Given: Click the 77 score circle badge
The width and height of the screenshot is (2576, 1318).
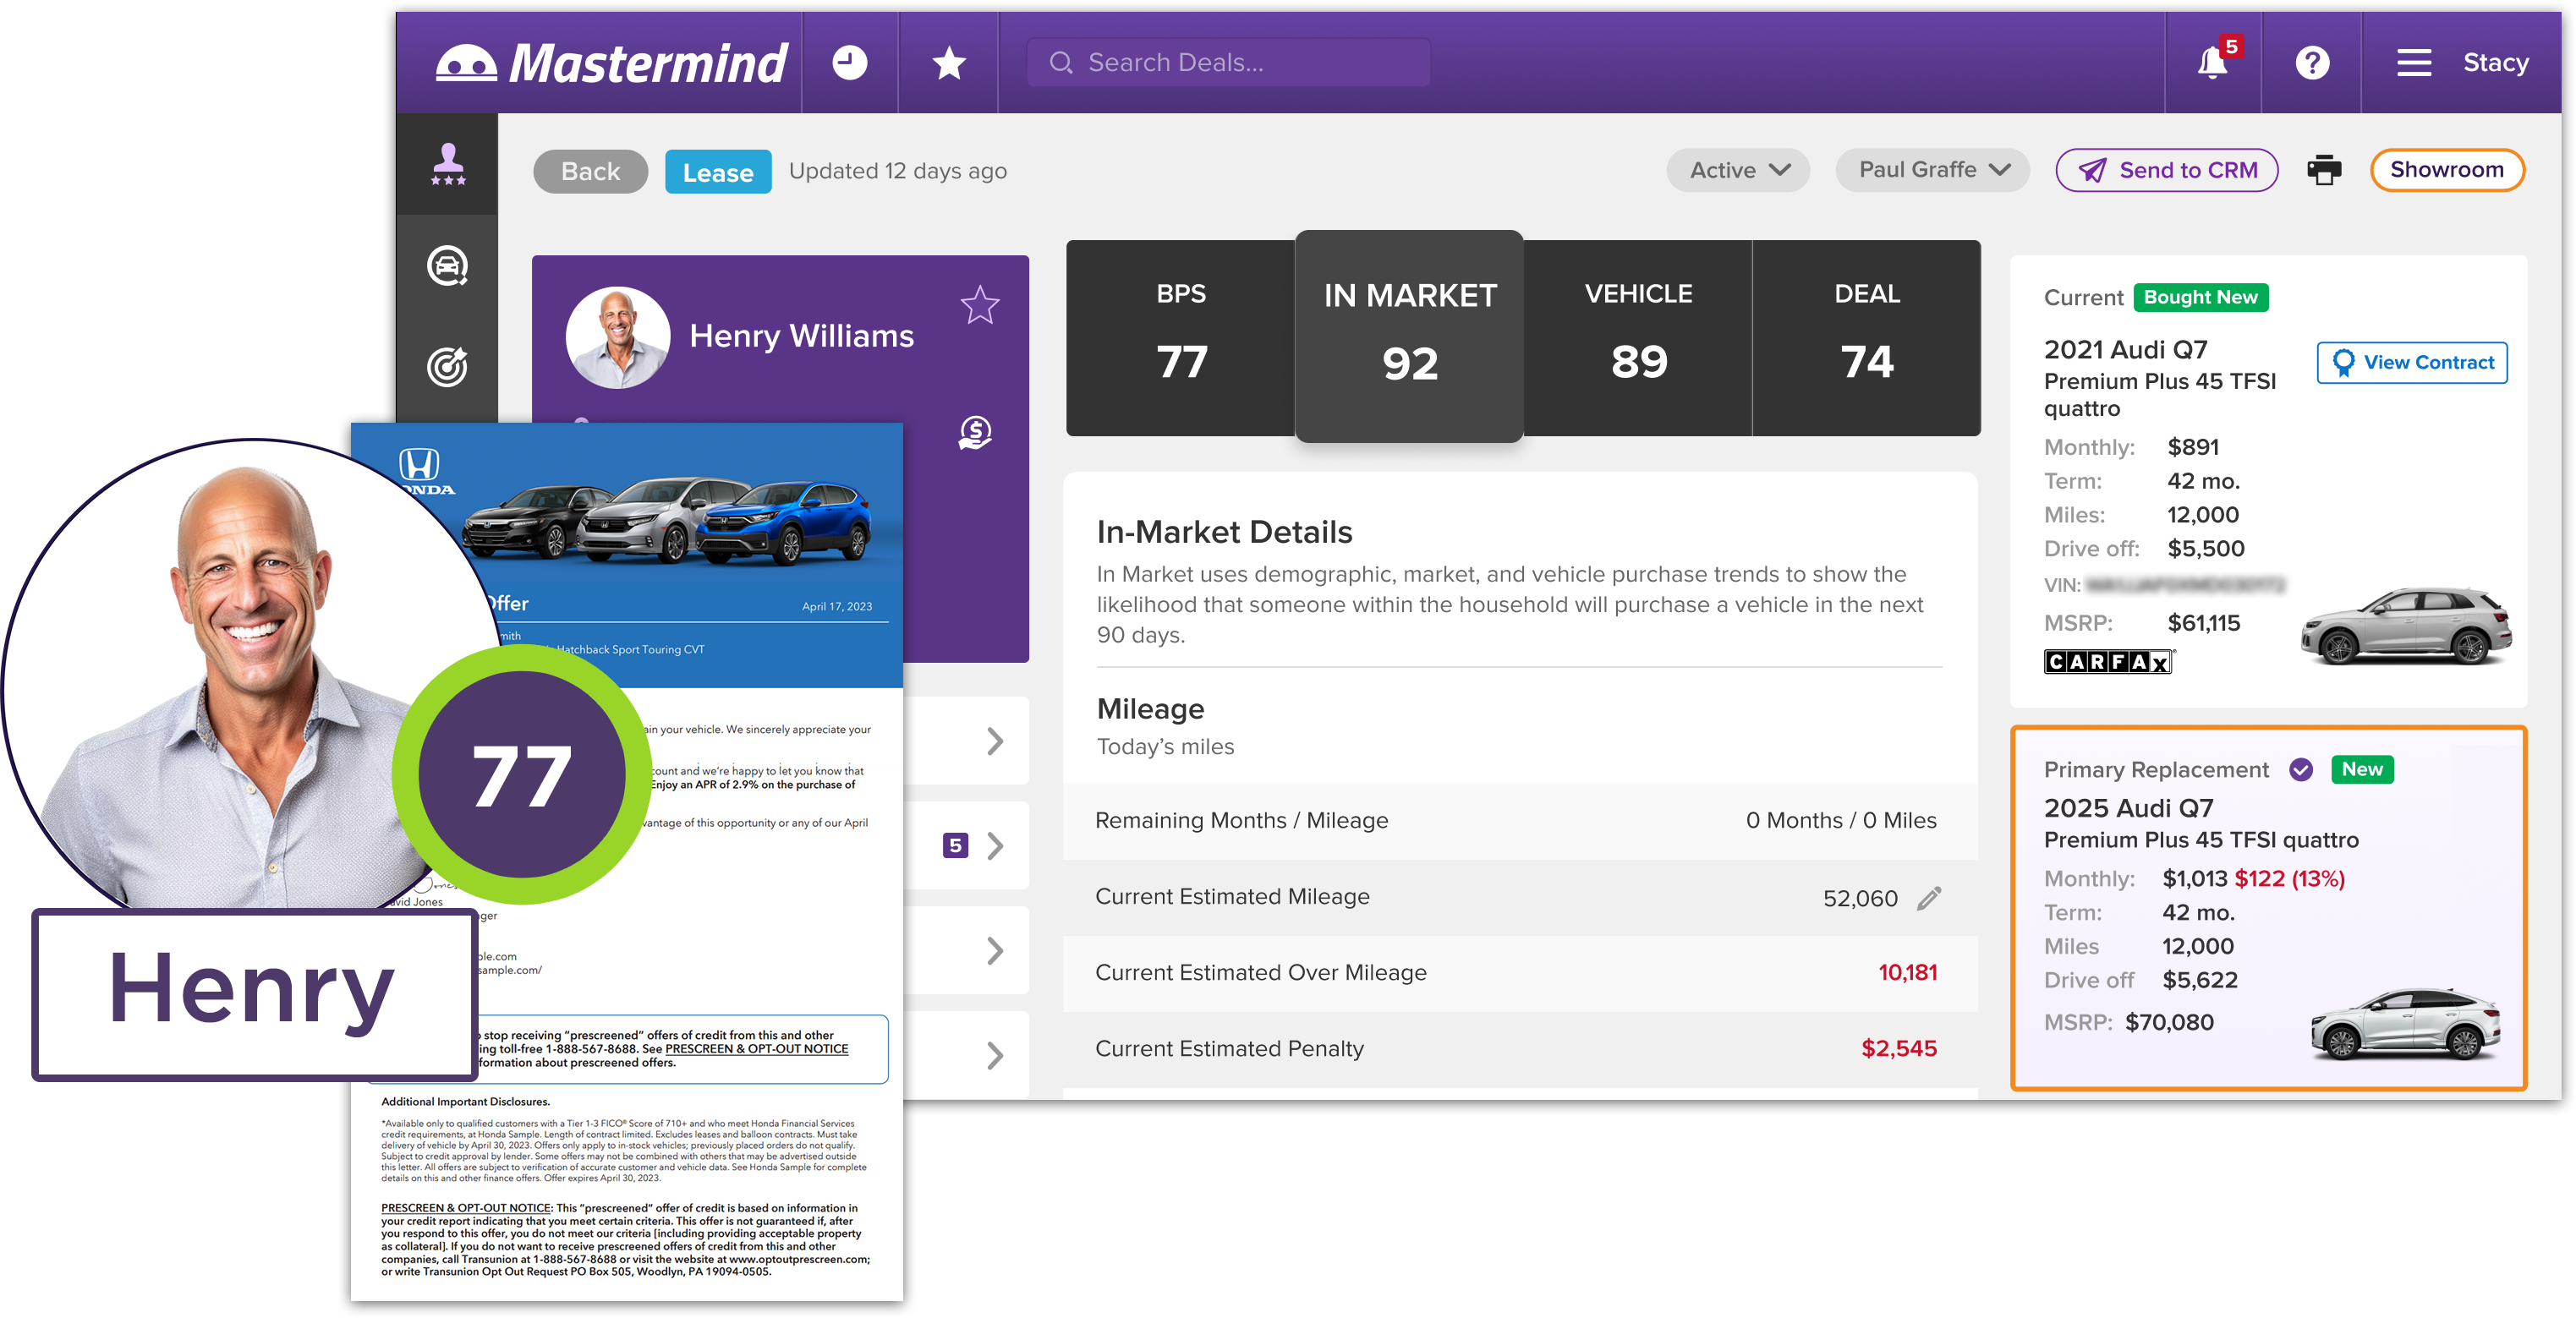Looking at the screenshot, I should pos(521,776).
